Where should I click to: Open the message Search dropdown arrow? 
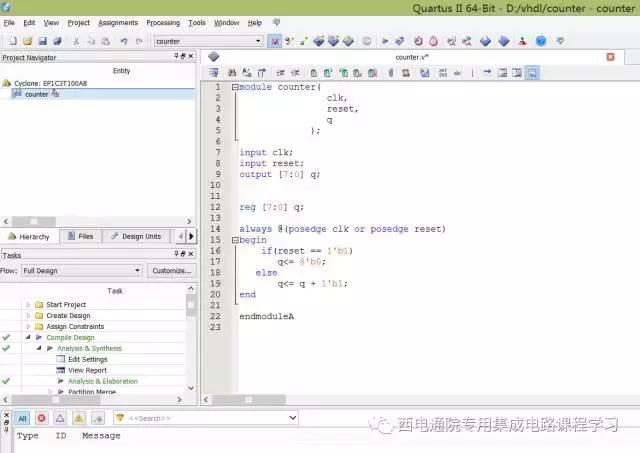(292, 418)
